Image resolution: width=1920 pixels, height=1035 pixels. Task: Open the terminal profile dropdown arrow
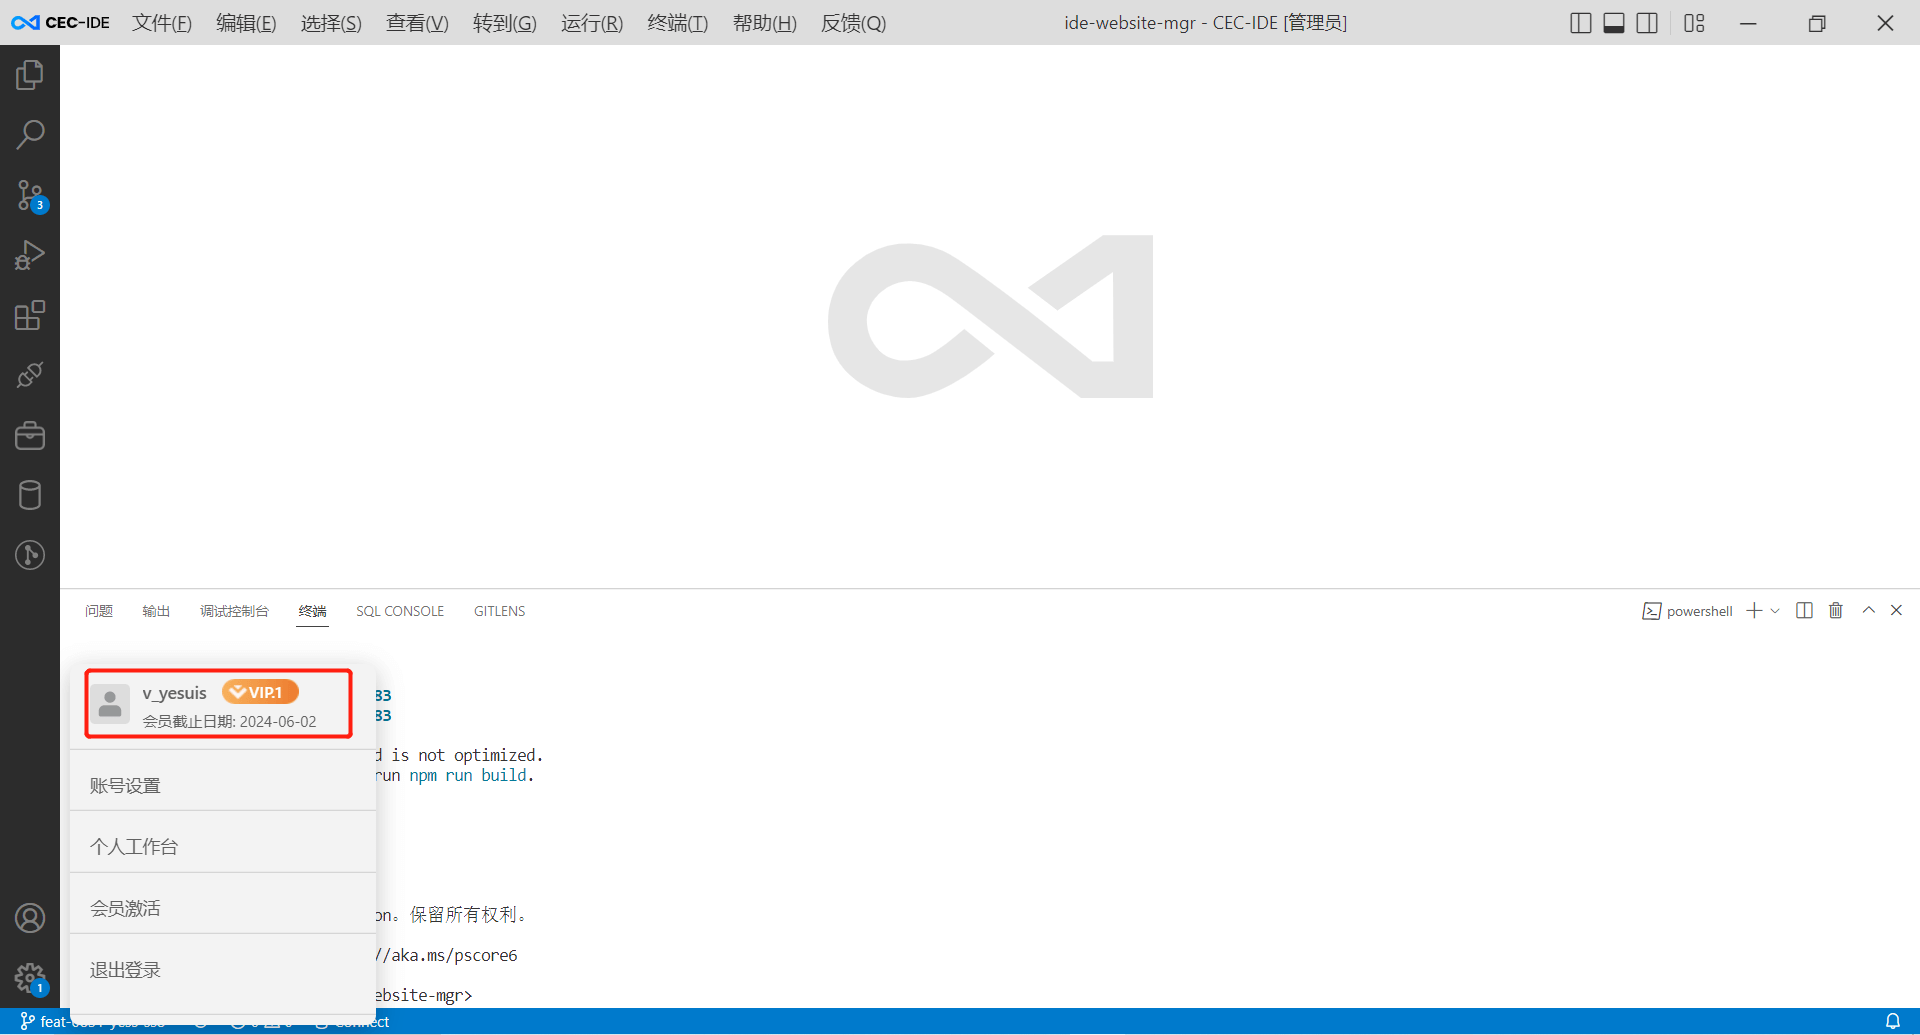(1776, 610)
